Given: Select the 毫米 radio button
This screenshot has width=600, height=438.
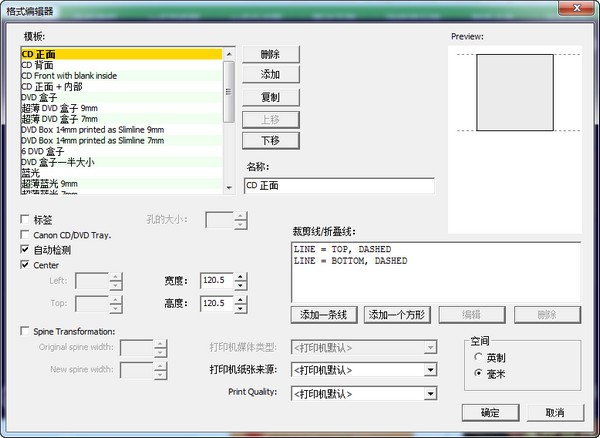Looking at the screenshot, I should point(479,373).
